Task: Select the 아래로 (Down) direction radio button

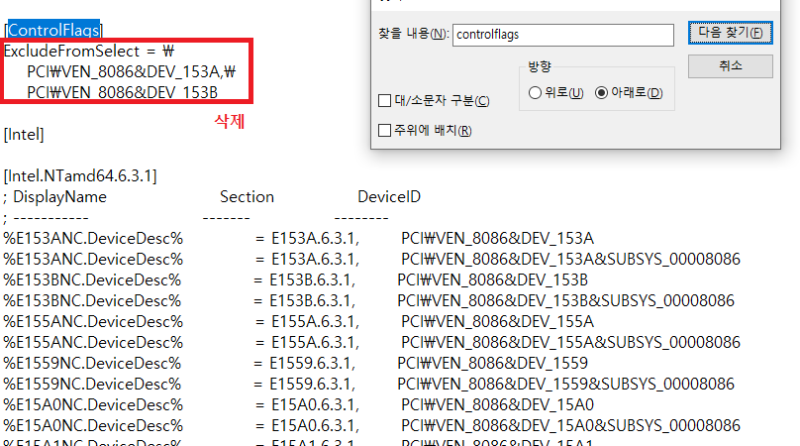Action: coord(601,93)
